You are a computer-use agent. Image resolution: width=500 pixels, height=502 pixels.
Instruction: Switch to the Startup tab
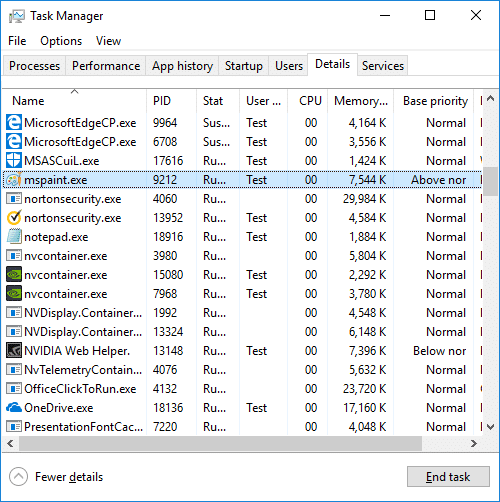click(x=244, y=66)
